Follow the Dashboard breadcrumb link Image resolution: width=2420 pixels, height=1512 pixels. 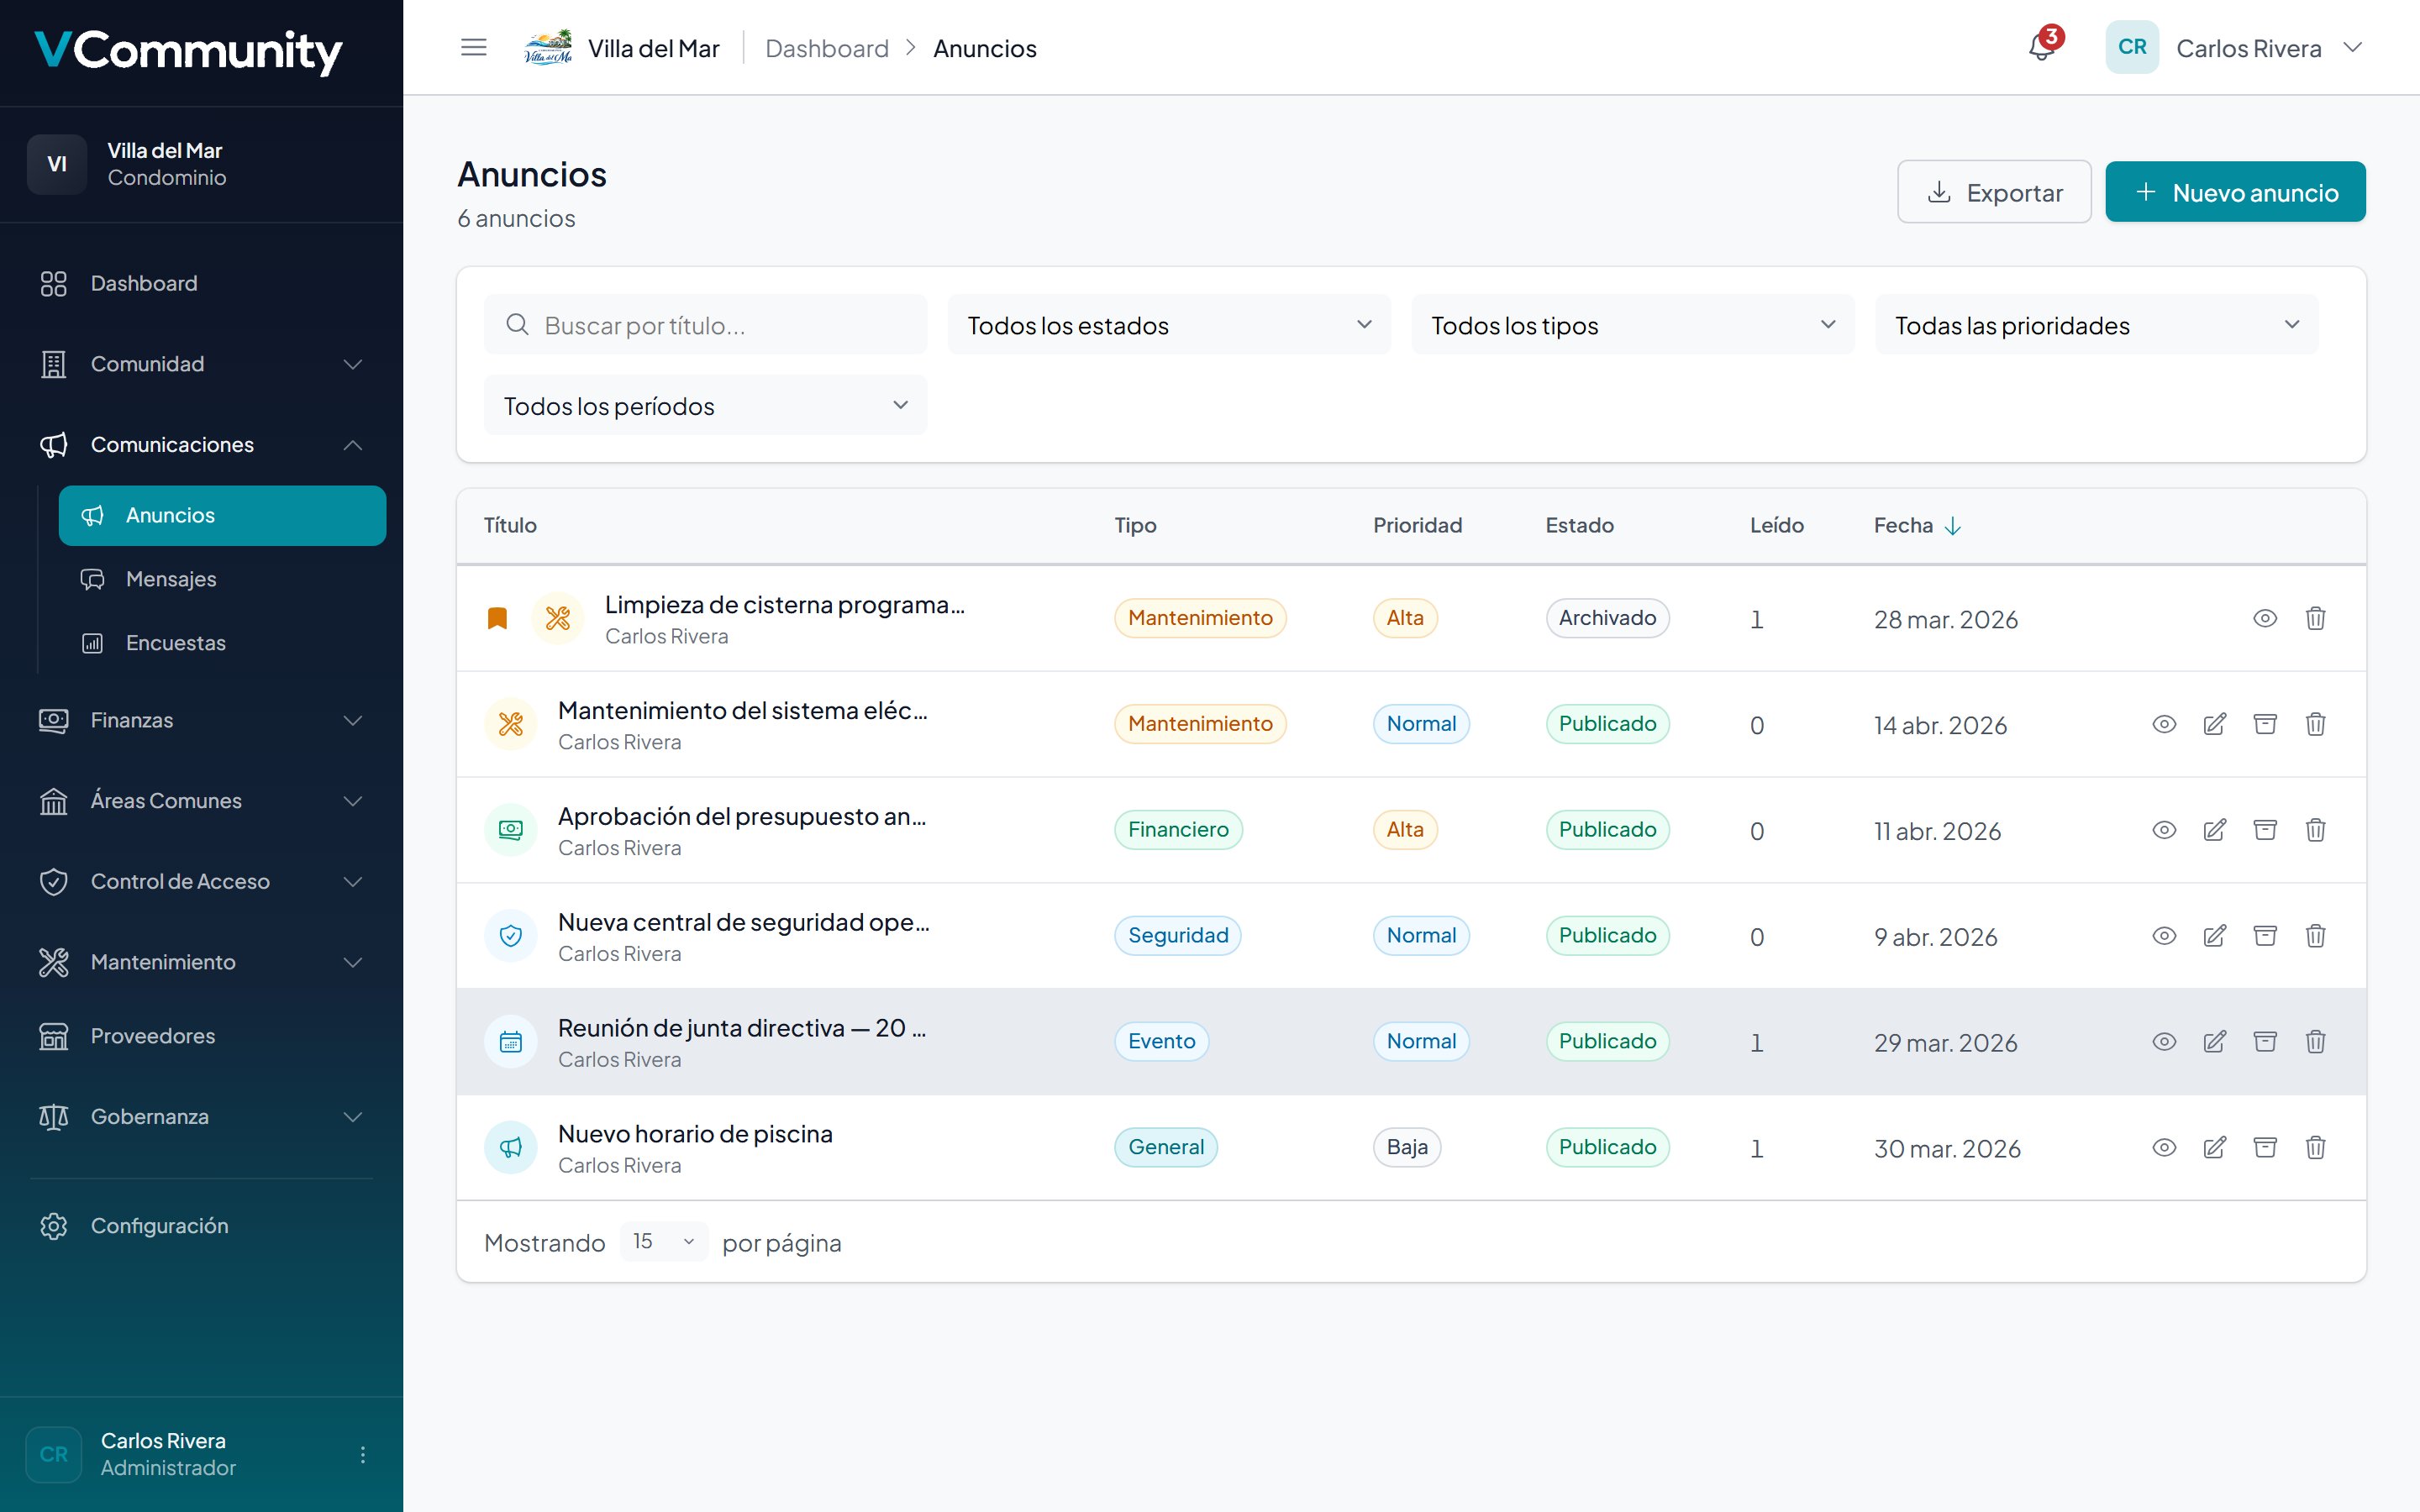point(826,48)
